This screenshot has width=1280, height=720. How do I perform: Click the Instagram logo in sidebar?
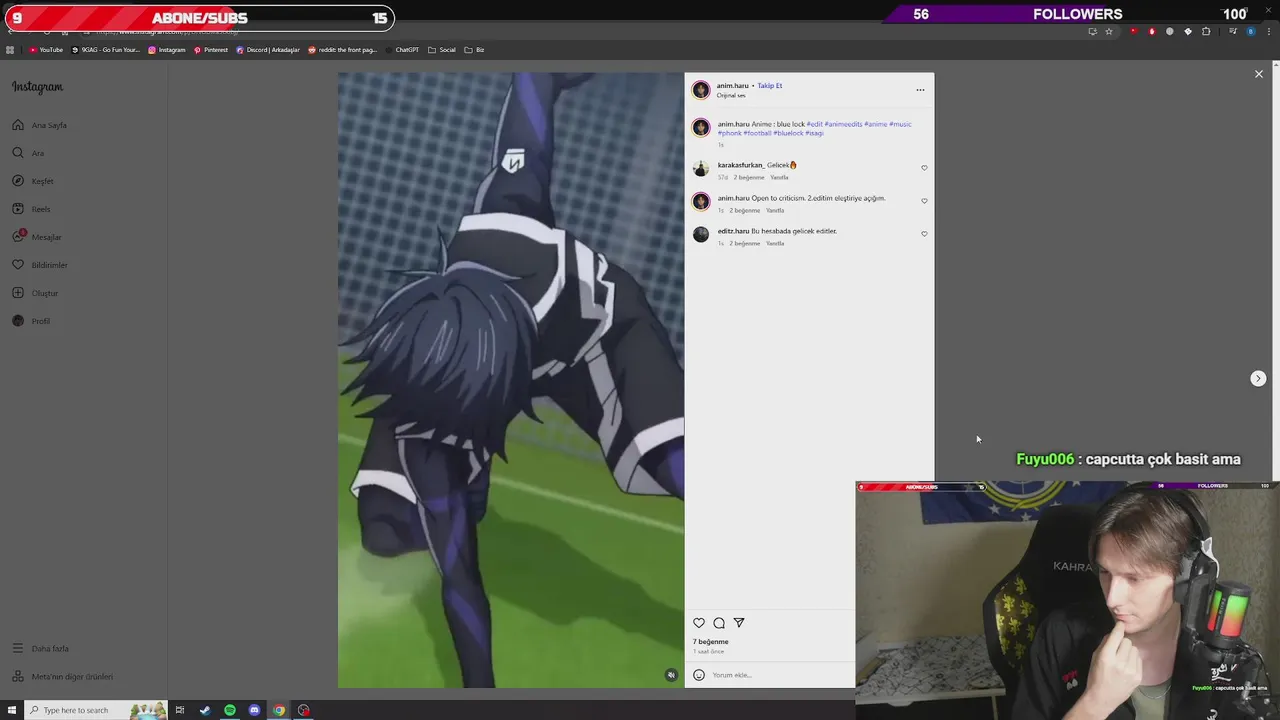37,87
